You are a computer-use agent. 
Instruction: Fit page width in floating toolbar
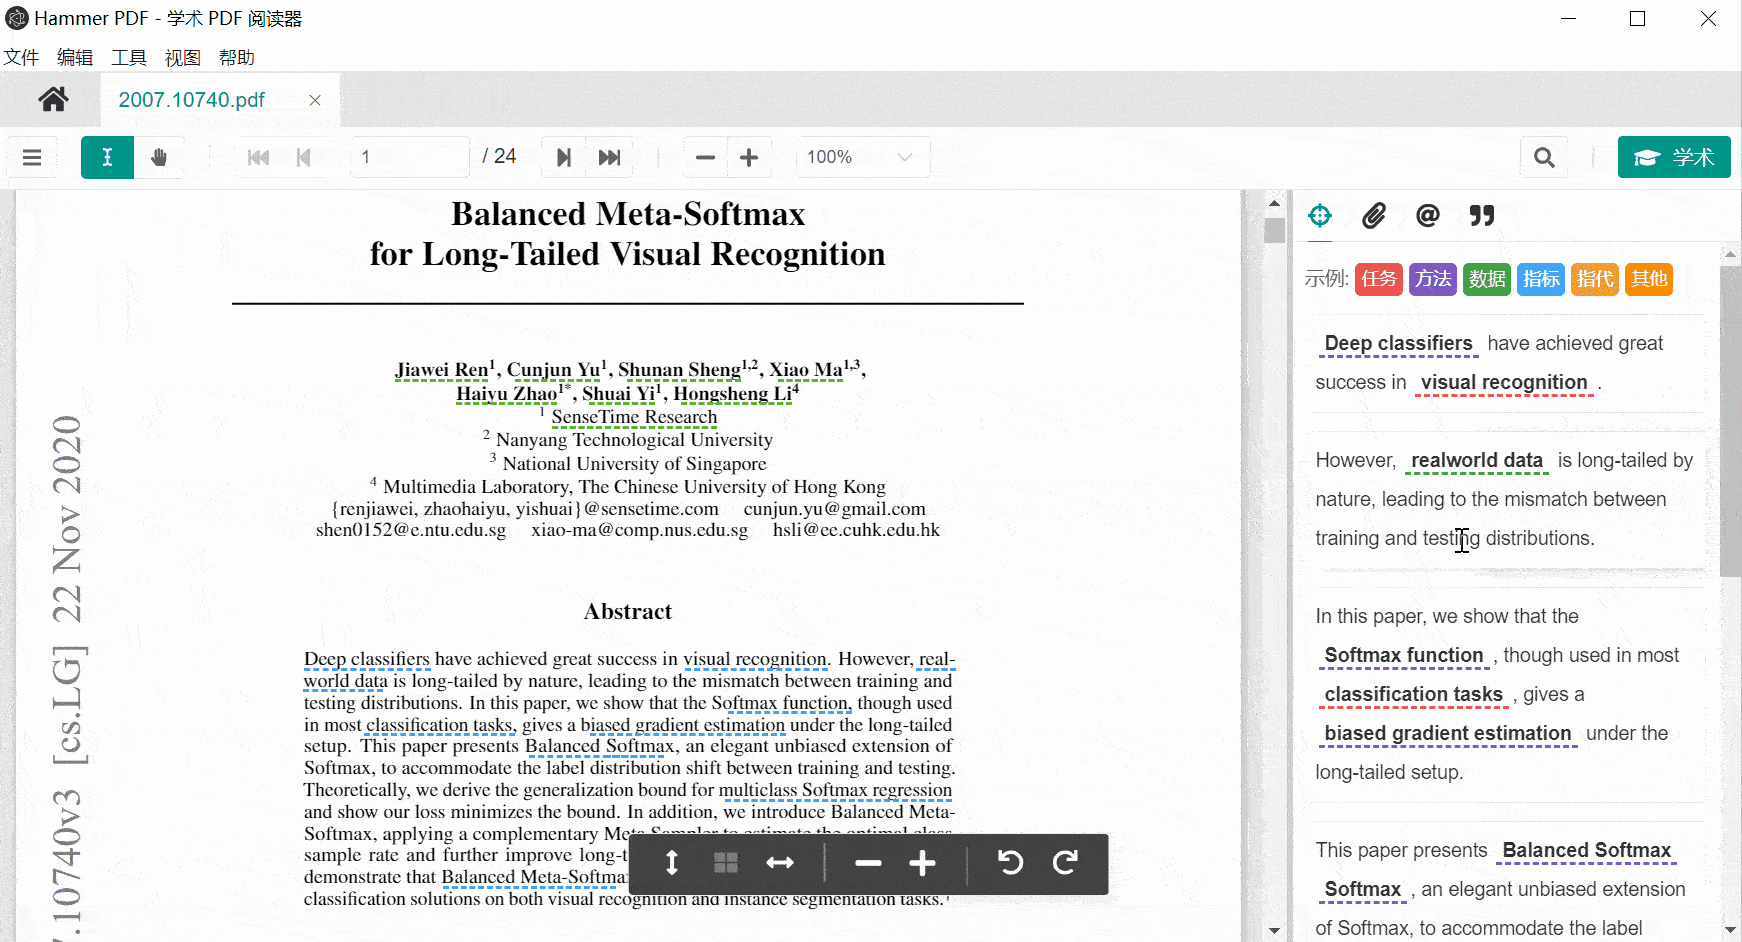click(x=780, y=863)
